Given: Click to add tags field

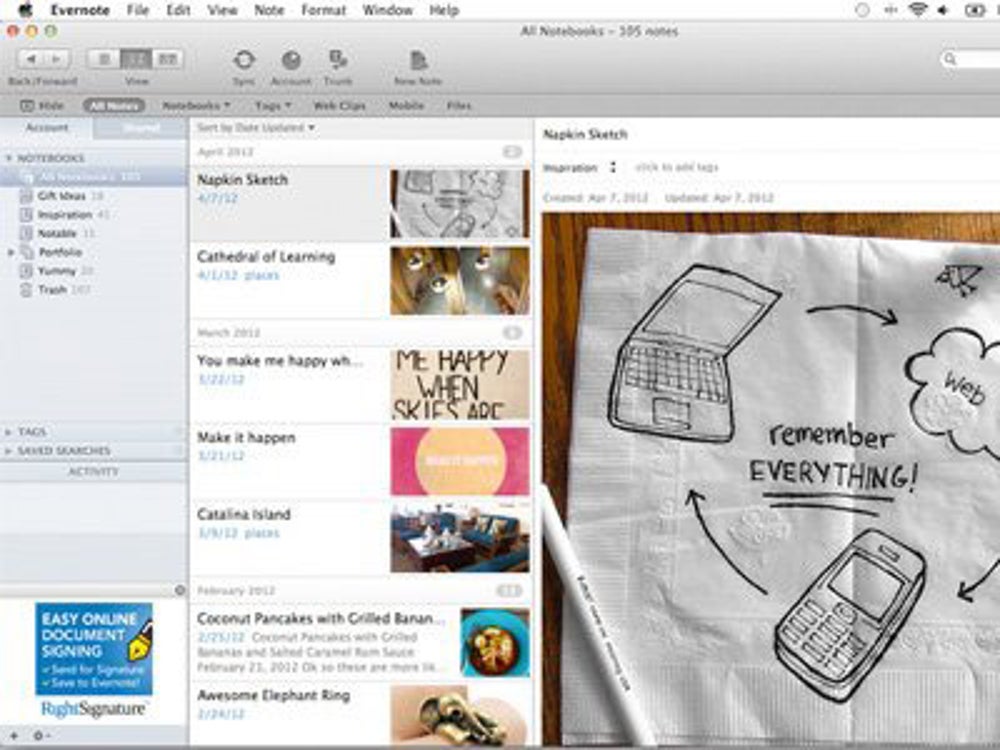Looking at the screenshot, I should (677, 168).
